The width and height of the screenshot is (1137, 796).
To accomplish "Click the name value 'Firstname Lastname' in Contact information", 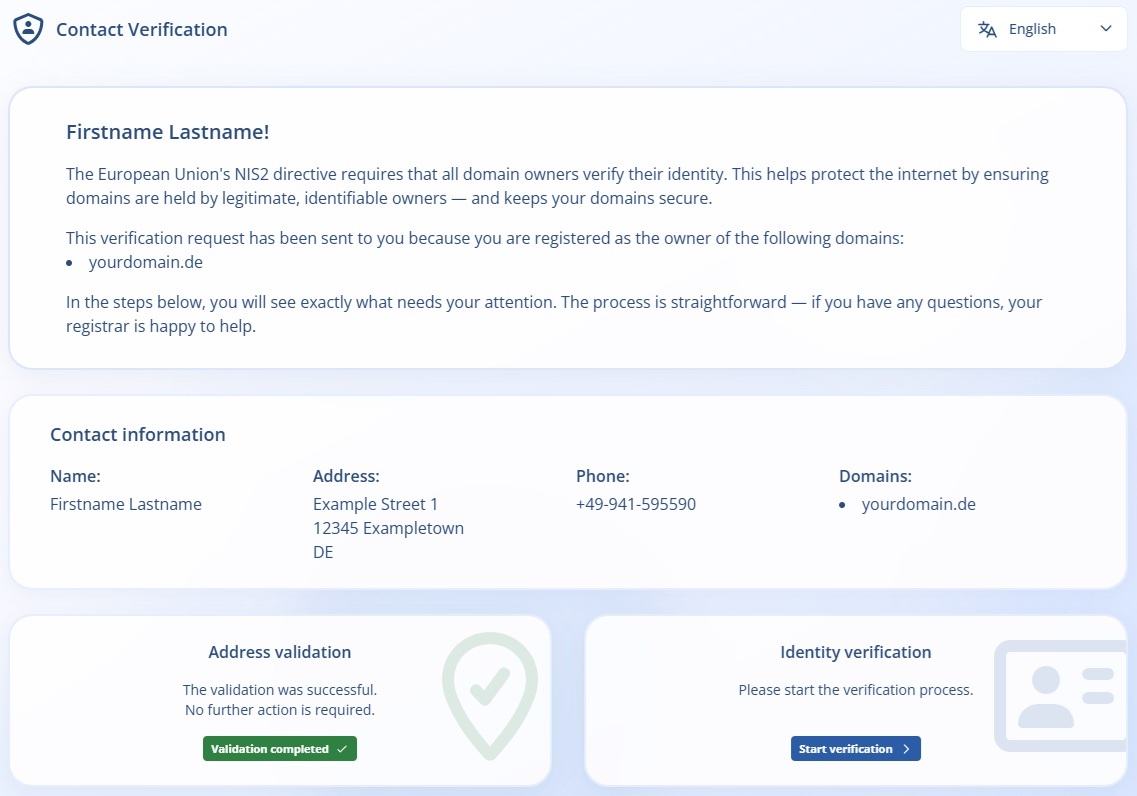I will 126,504.
